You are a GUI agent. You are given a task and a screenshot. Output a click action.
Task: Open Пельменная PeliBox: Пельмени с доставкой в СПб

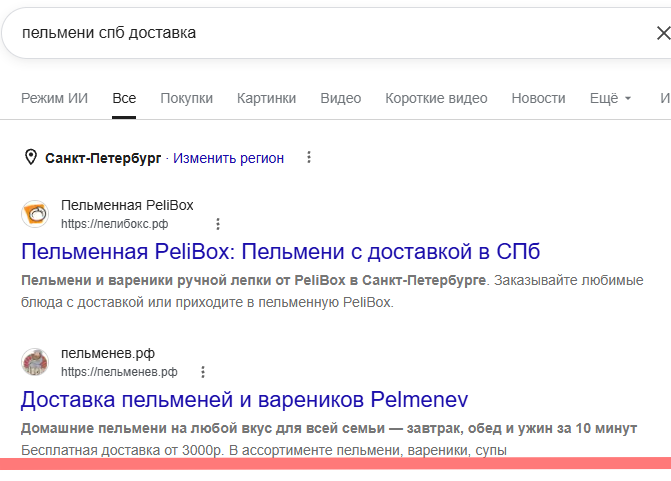point(281,252)
